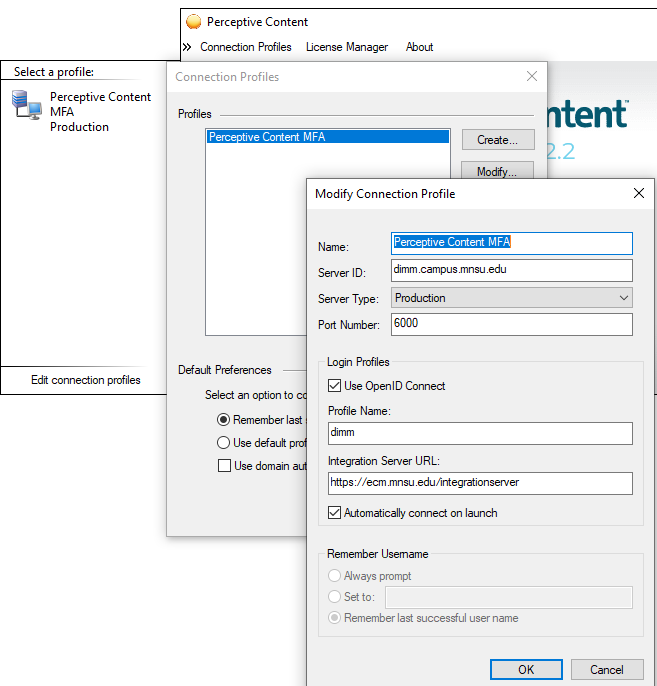The width and height of the screenshot is (657, 686).
Task: Open the Server Type dropdown
Action: click(x=511, y=298)
